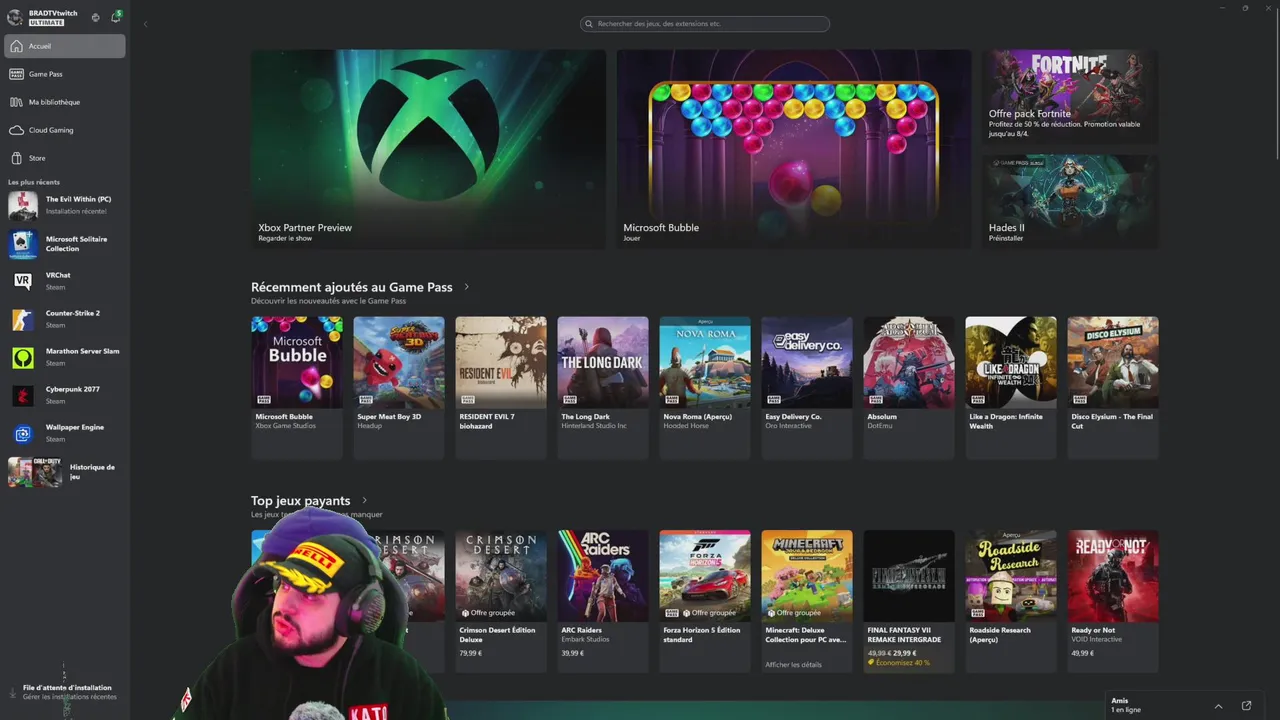Click the Counter-Strike 2 icon in recents

coord(23,319)
